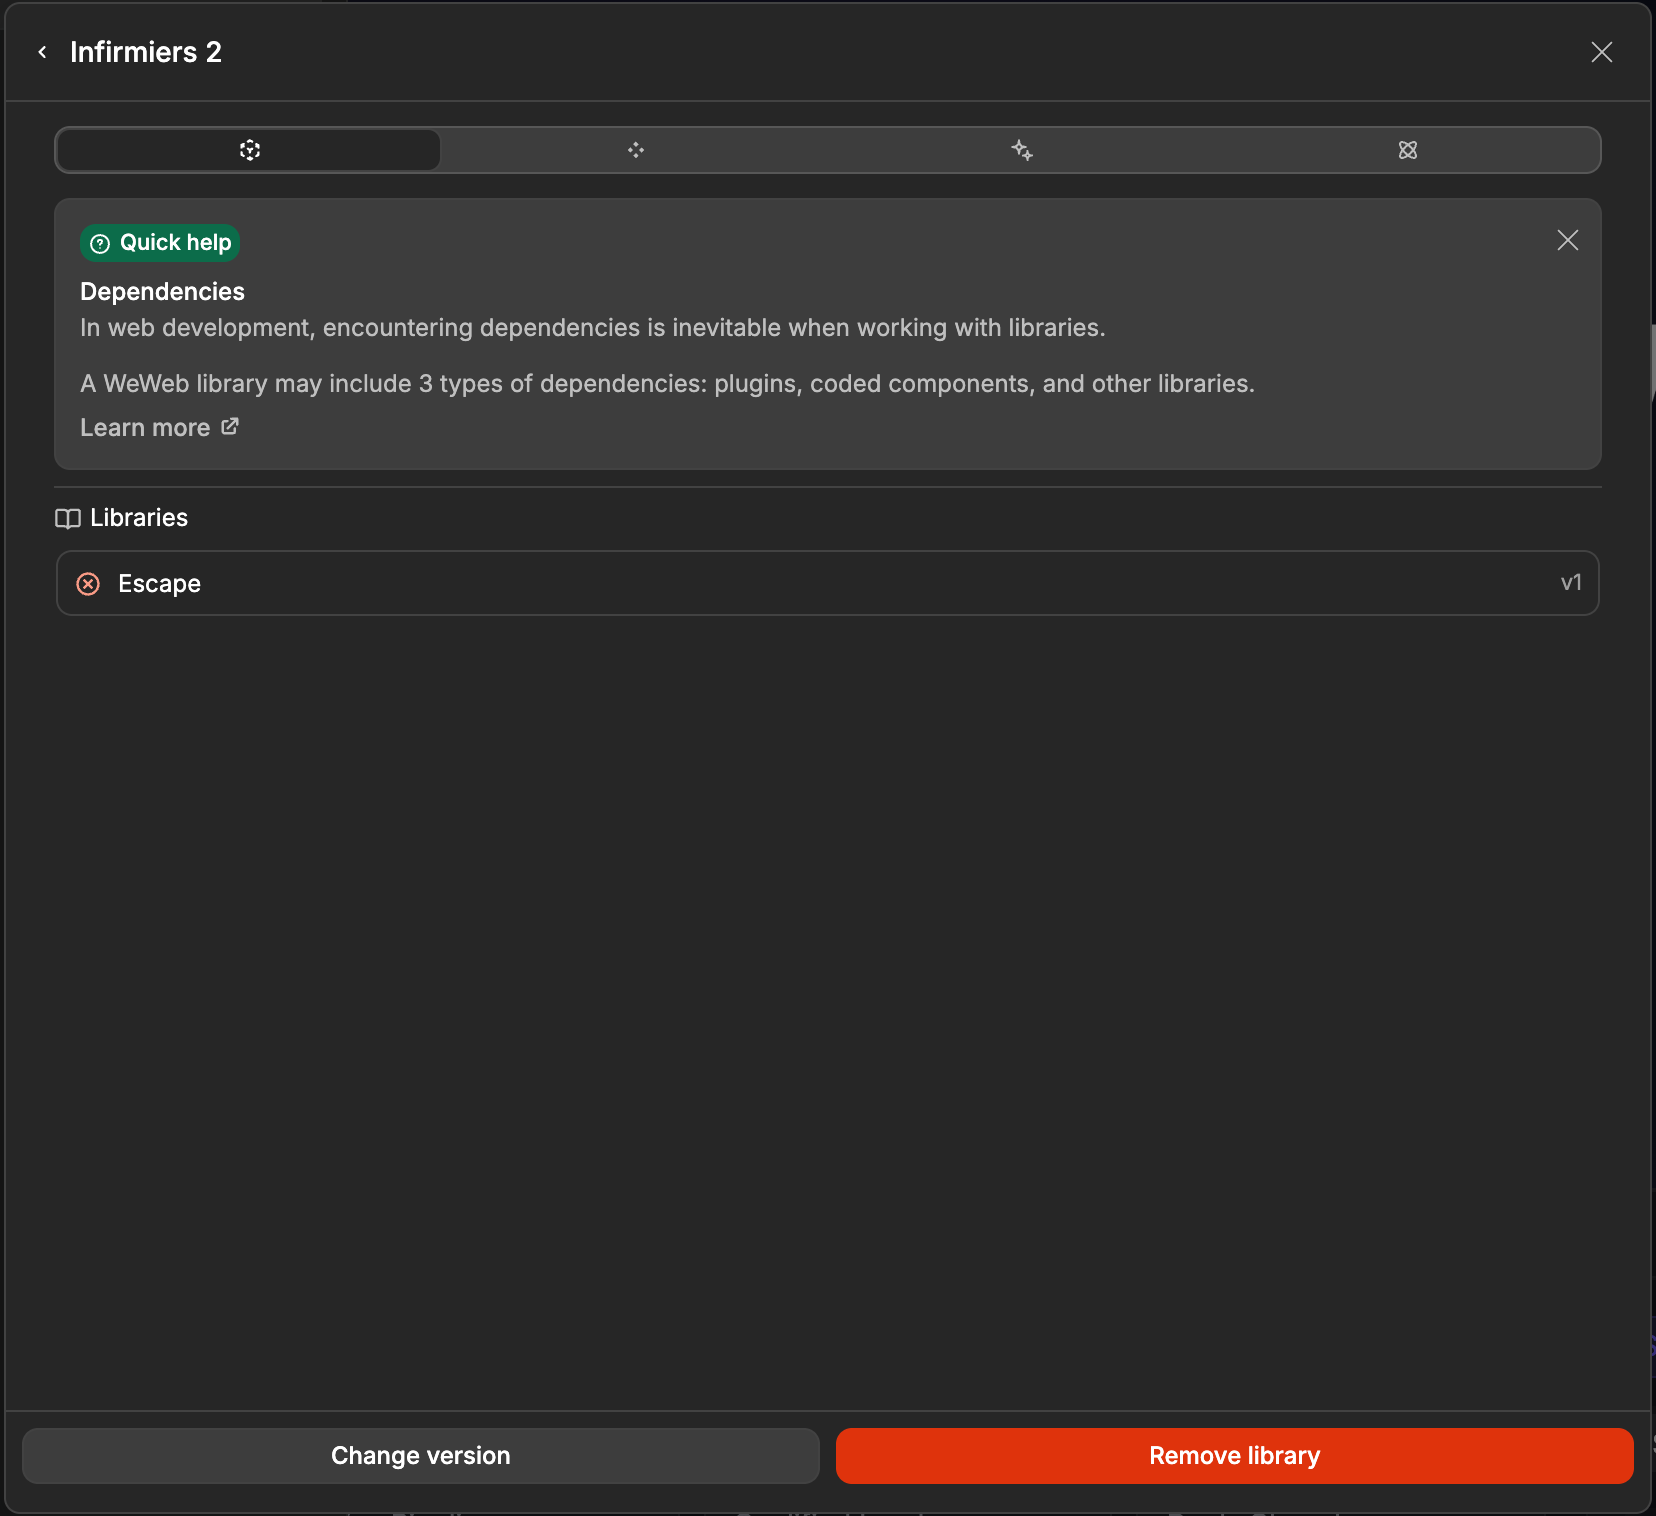Switch to the four-dots icon tab
The width and height of the screenshot is (1656, 1516).
tap(635, 150)
